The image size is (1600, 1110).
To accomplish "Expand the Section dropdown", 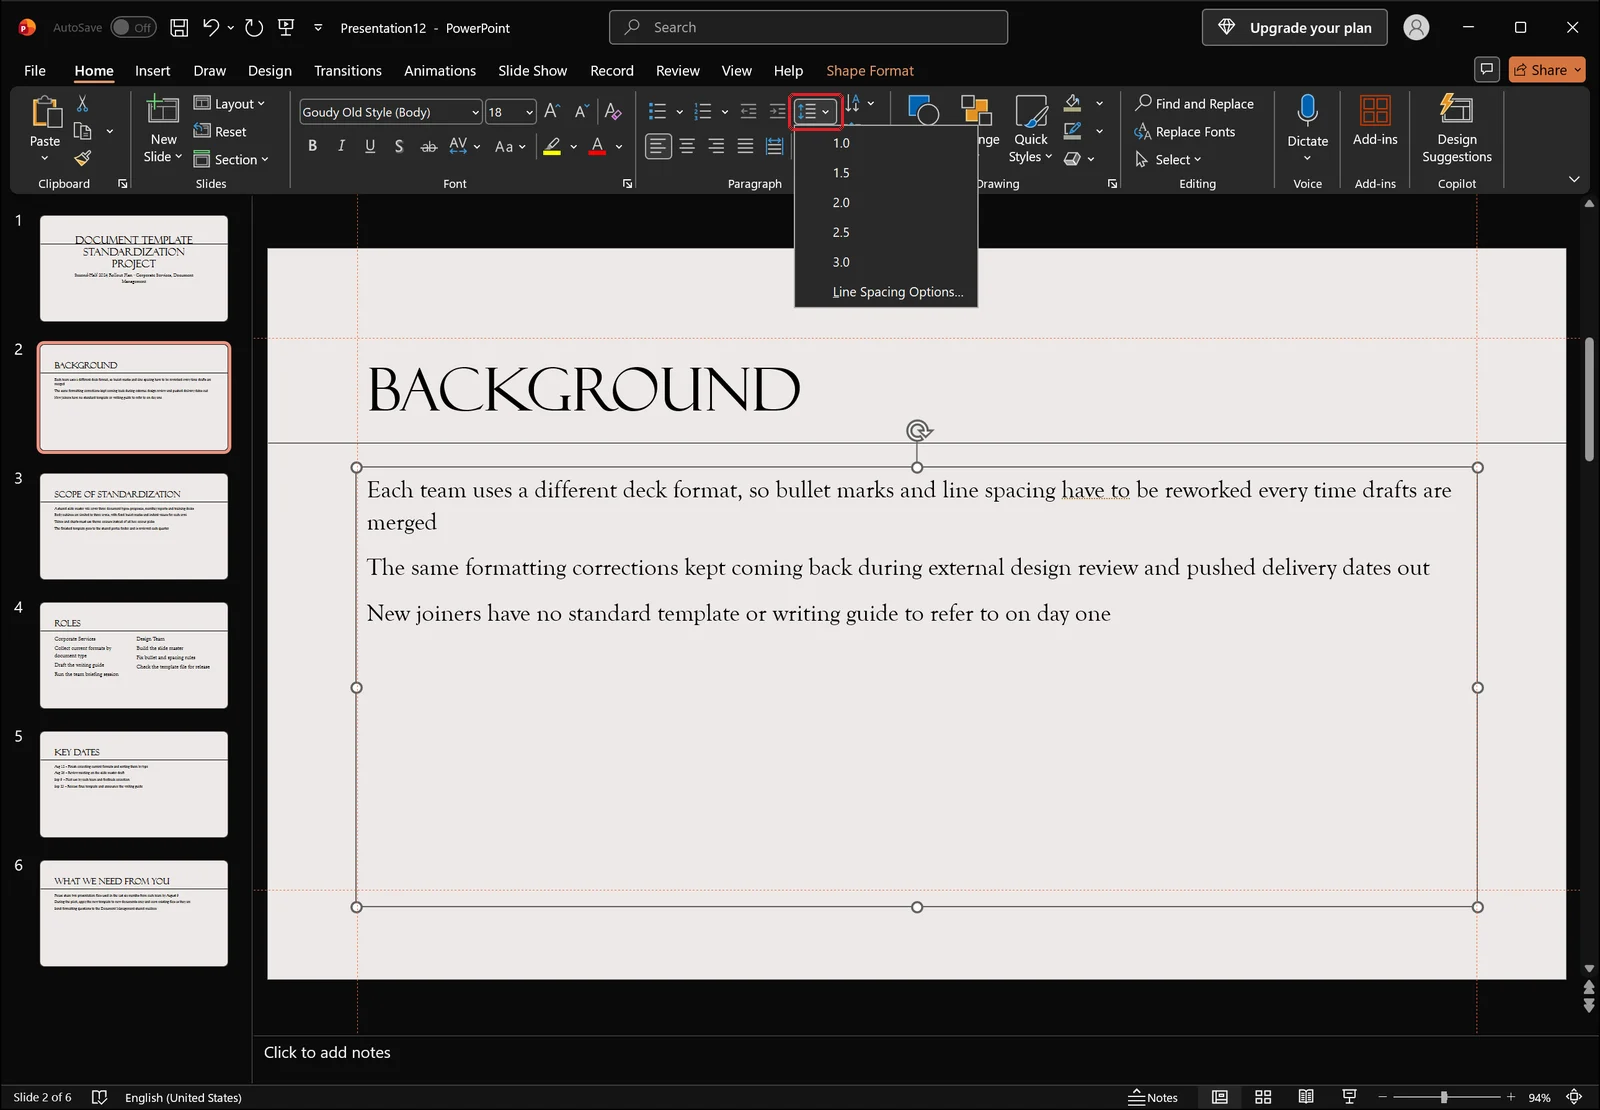I will coord(231,159).
